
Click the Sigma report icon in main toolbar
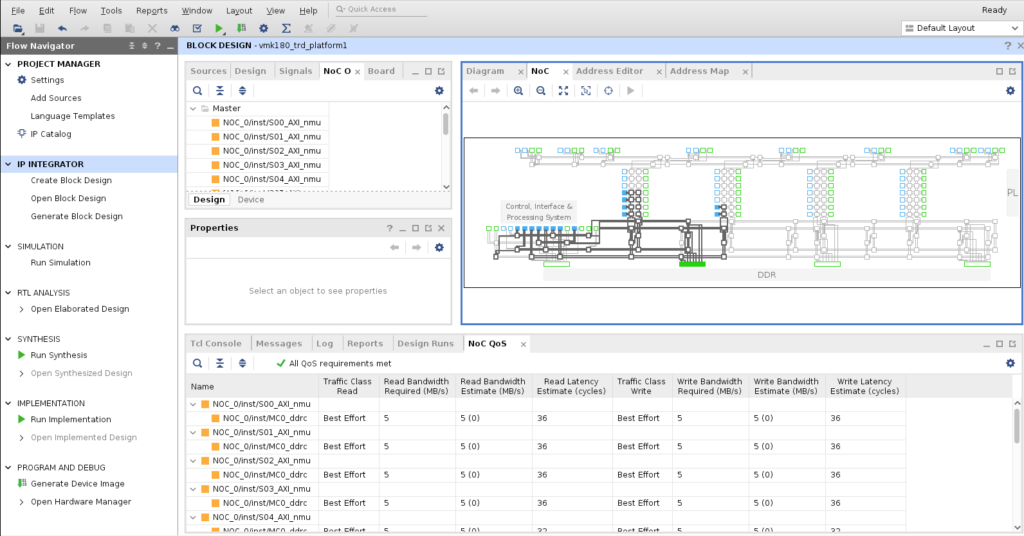point(287,28)
